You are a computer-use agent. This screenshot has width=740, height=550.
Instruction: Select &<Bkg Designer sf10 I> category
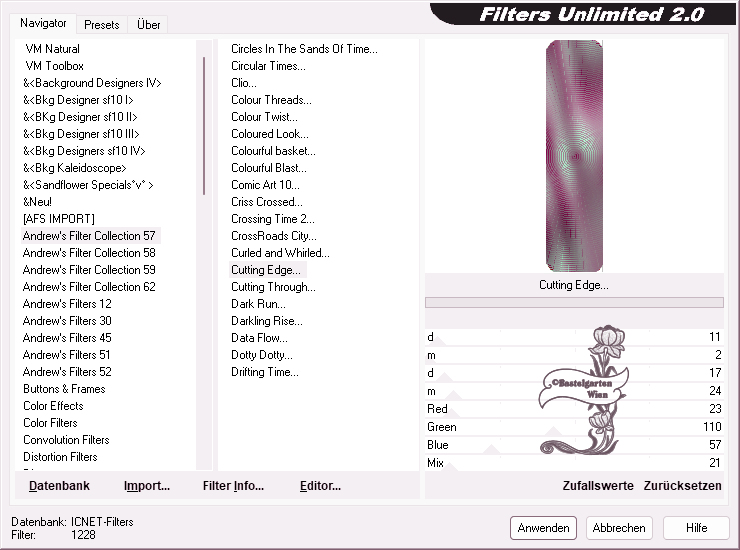tap(78, 100)
